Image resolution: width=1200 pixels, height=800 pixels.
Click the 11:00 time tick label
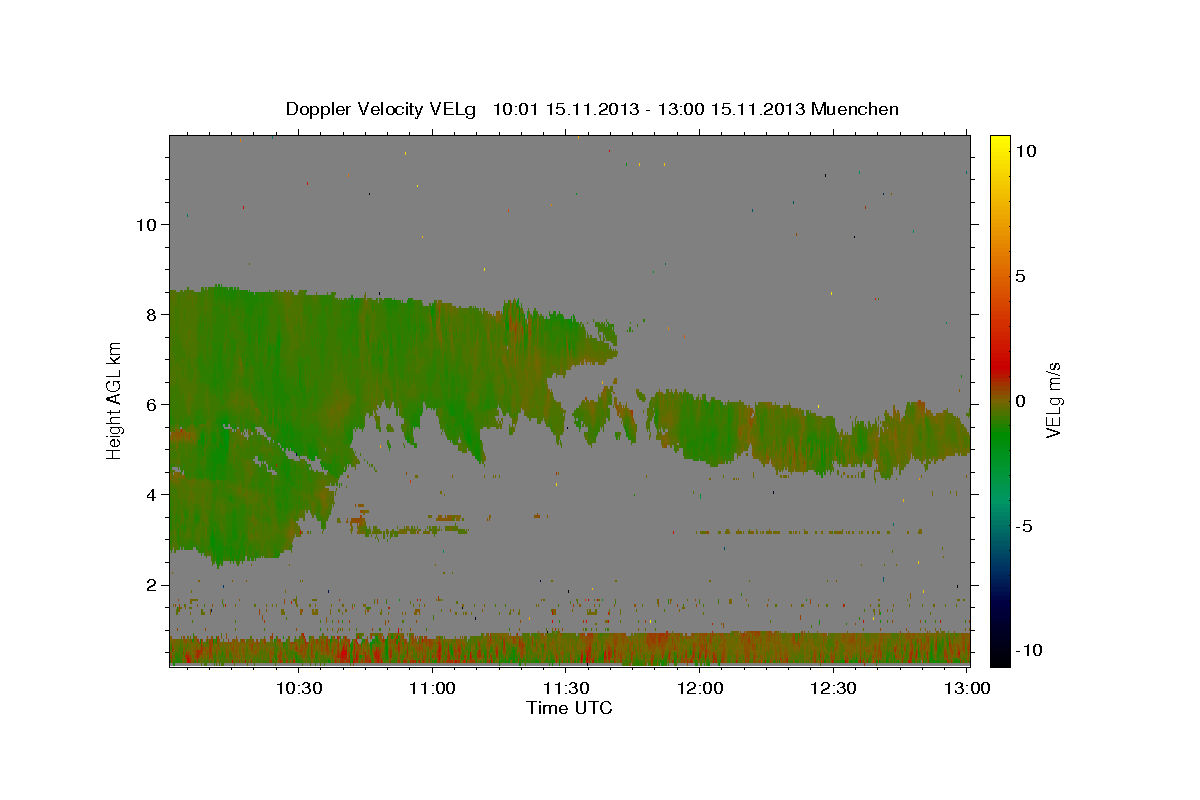[433, 689]
